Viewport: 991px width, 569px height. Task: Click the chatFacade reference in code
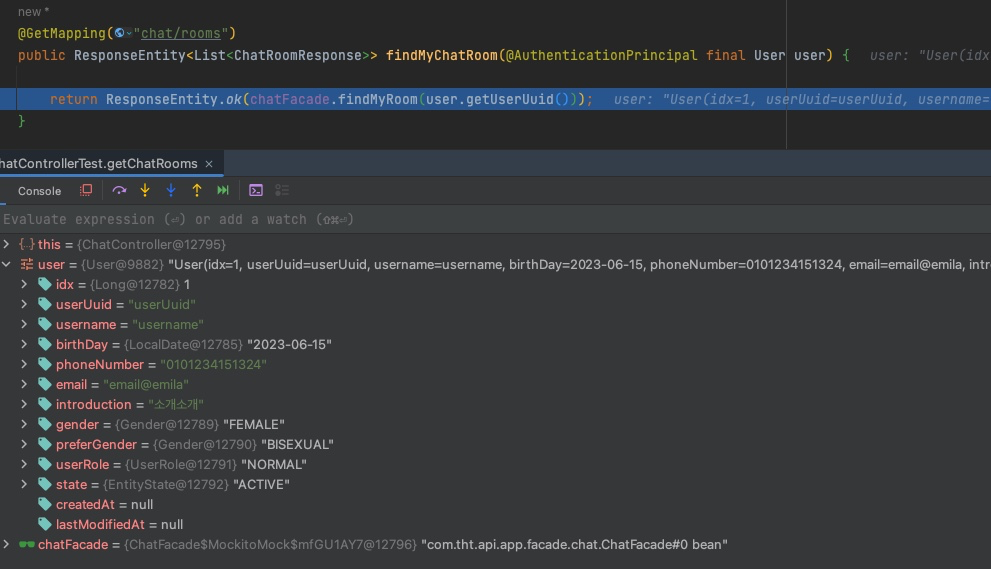[x=290, y=99]
